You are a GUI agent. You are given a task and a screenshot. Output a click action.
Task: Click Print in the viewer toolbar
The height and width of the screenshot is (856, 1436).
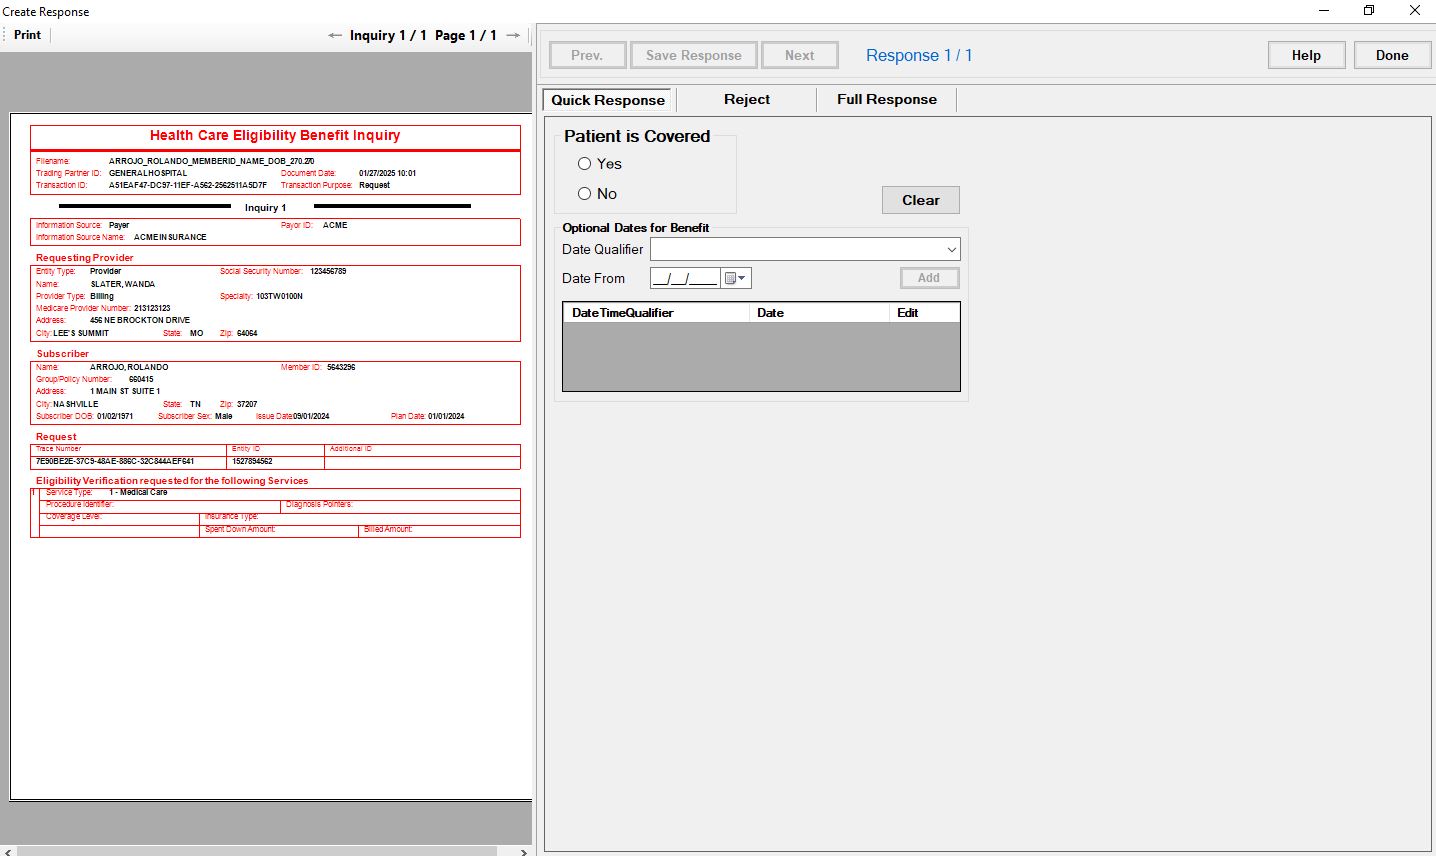click(28, 35)
